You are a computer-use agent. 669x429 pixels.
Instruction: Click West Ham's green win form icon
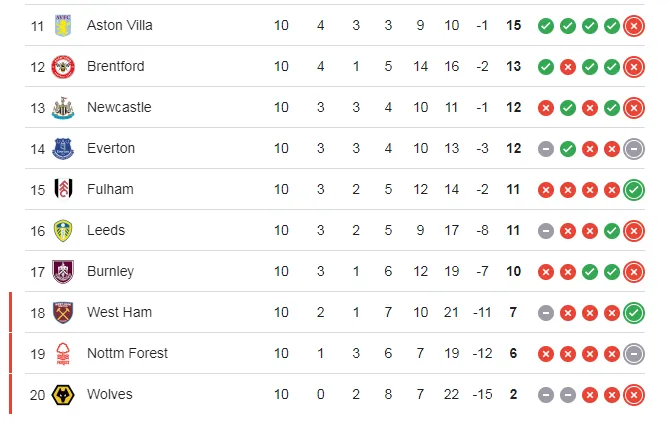[633, 312]
